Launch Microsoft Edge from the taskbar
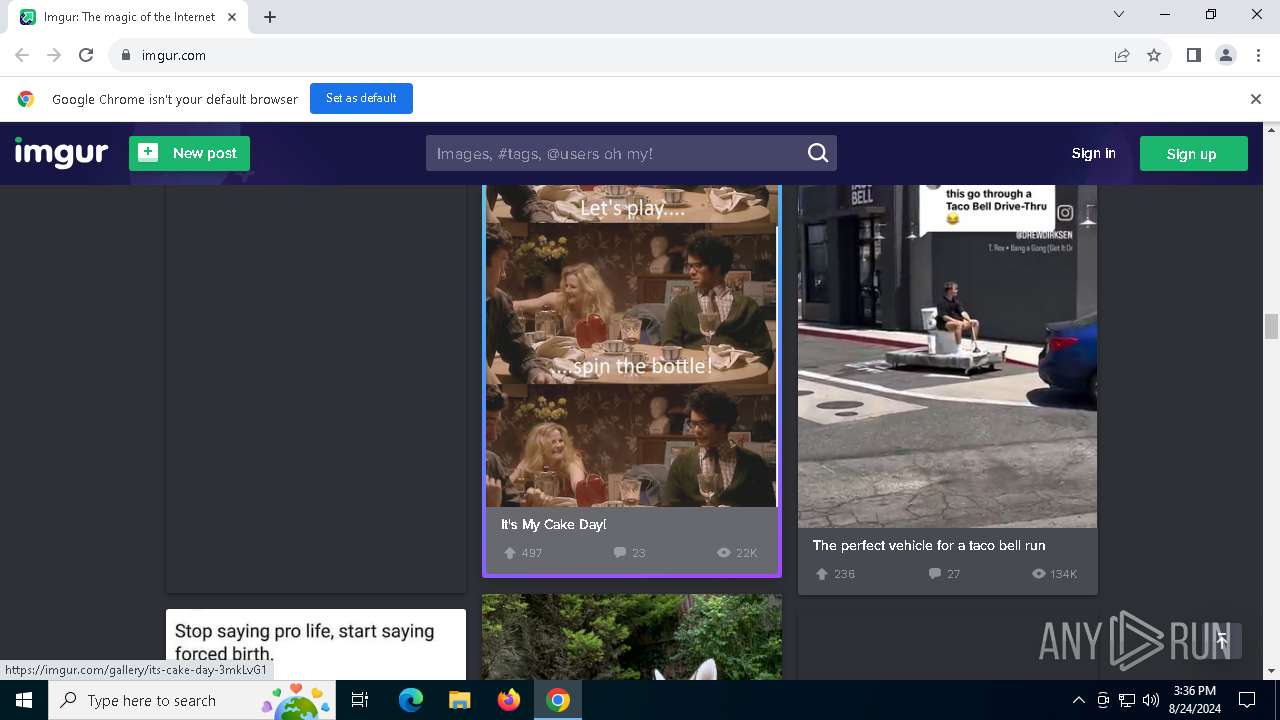This screenshot has height=720, width=1280. click(x=411, y=700)
